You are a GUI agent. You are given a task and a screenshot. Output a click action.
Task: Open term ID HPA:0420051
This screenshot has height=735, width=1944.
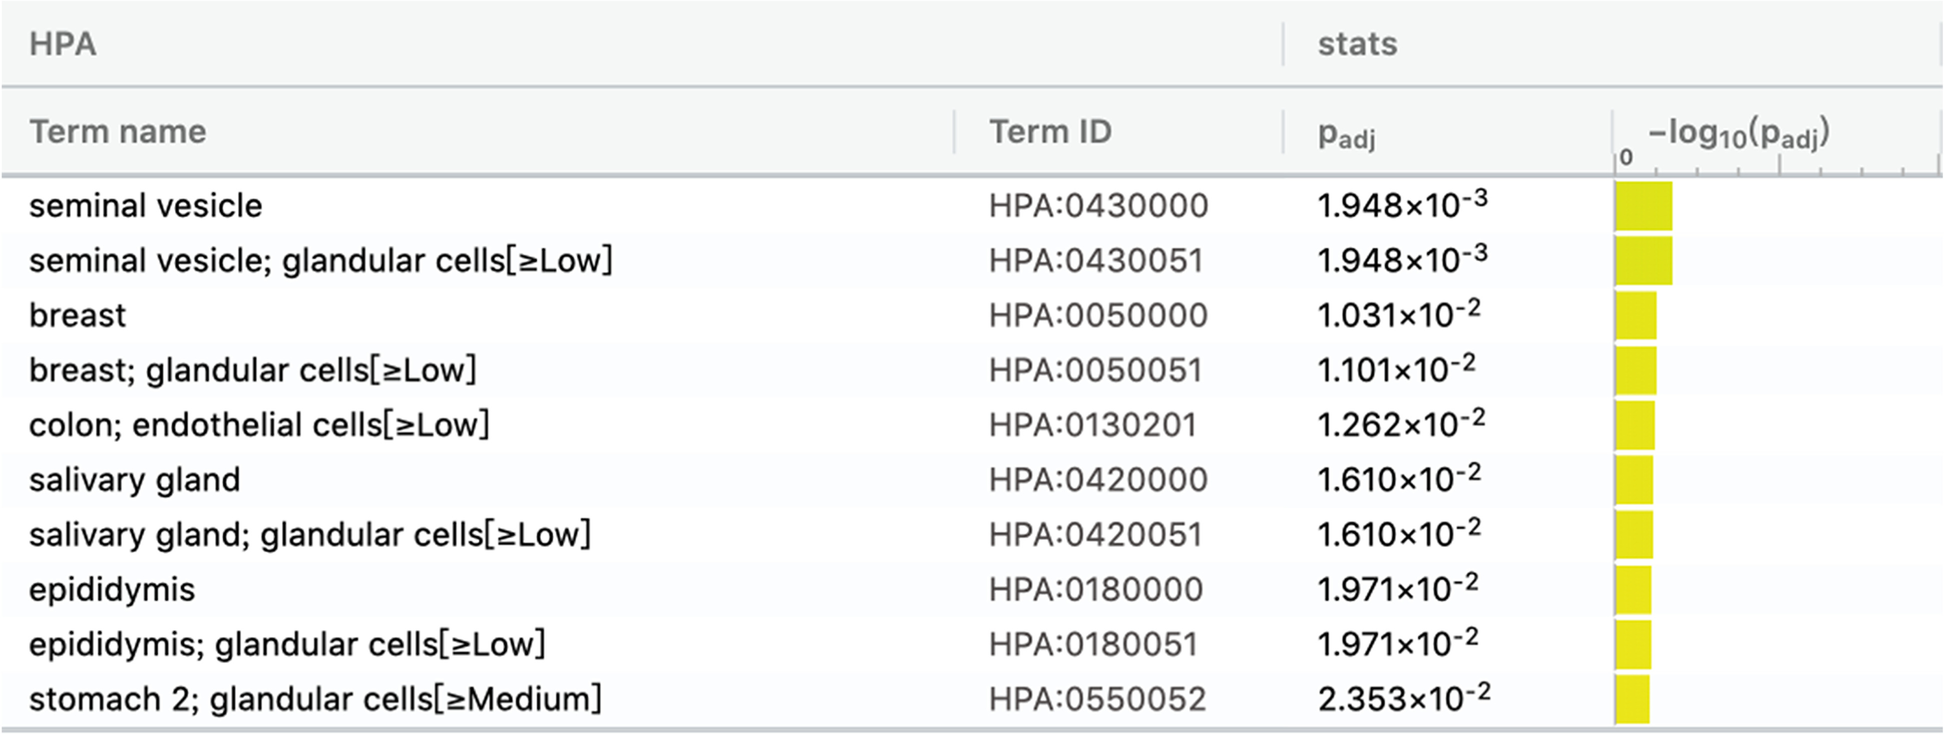[x=1095, y=535]
